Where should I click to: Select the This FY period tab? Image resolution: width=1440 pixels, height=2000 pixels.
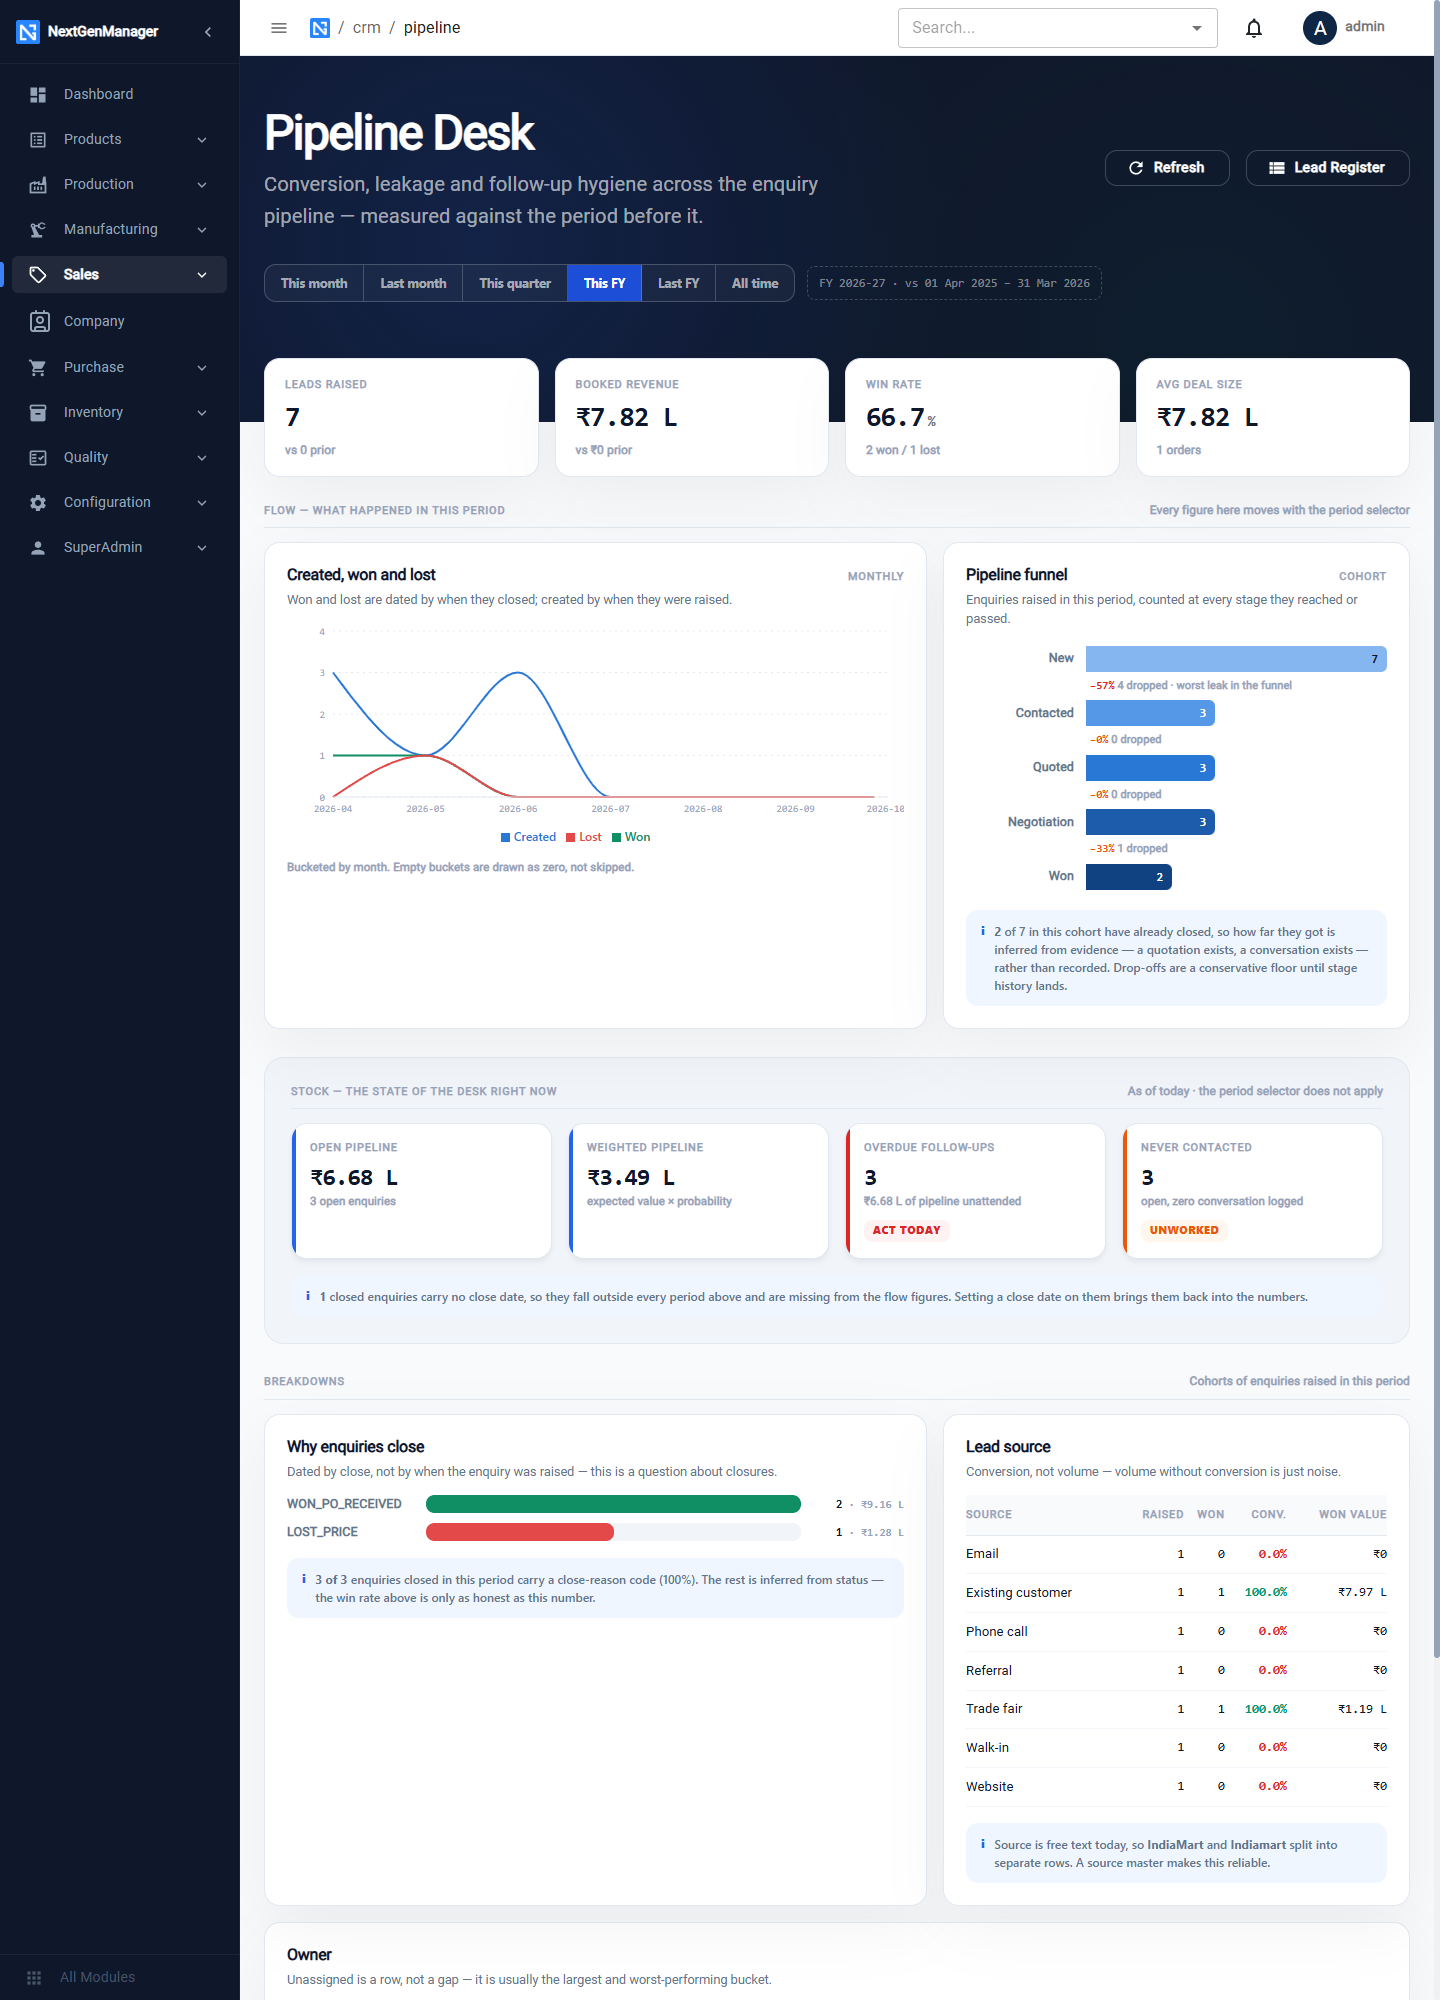tap(604, 283)
